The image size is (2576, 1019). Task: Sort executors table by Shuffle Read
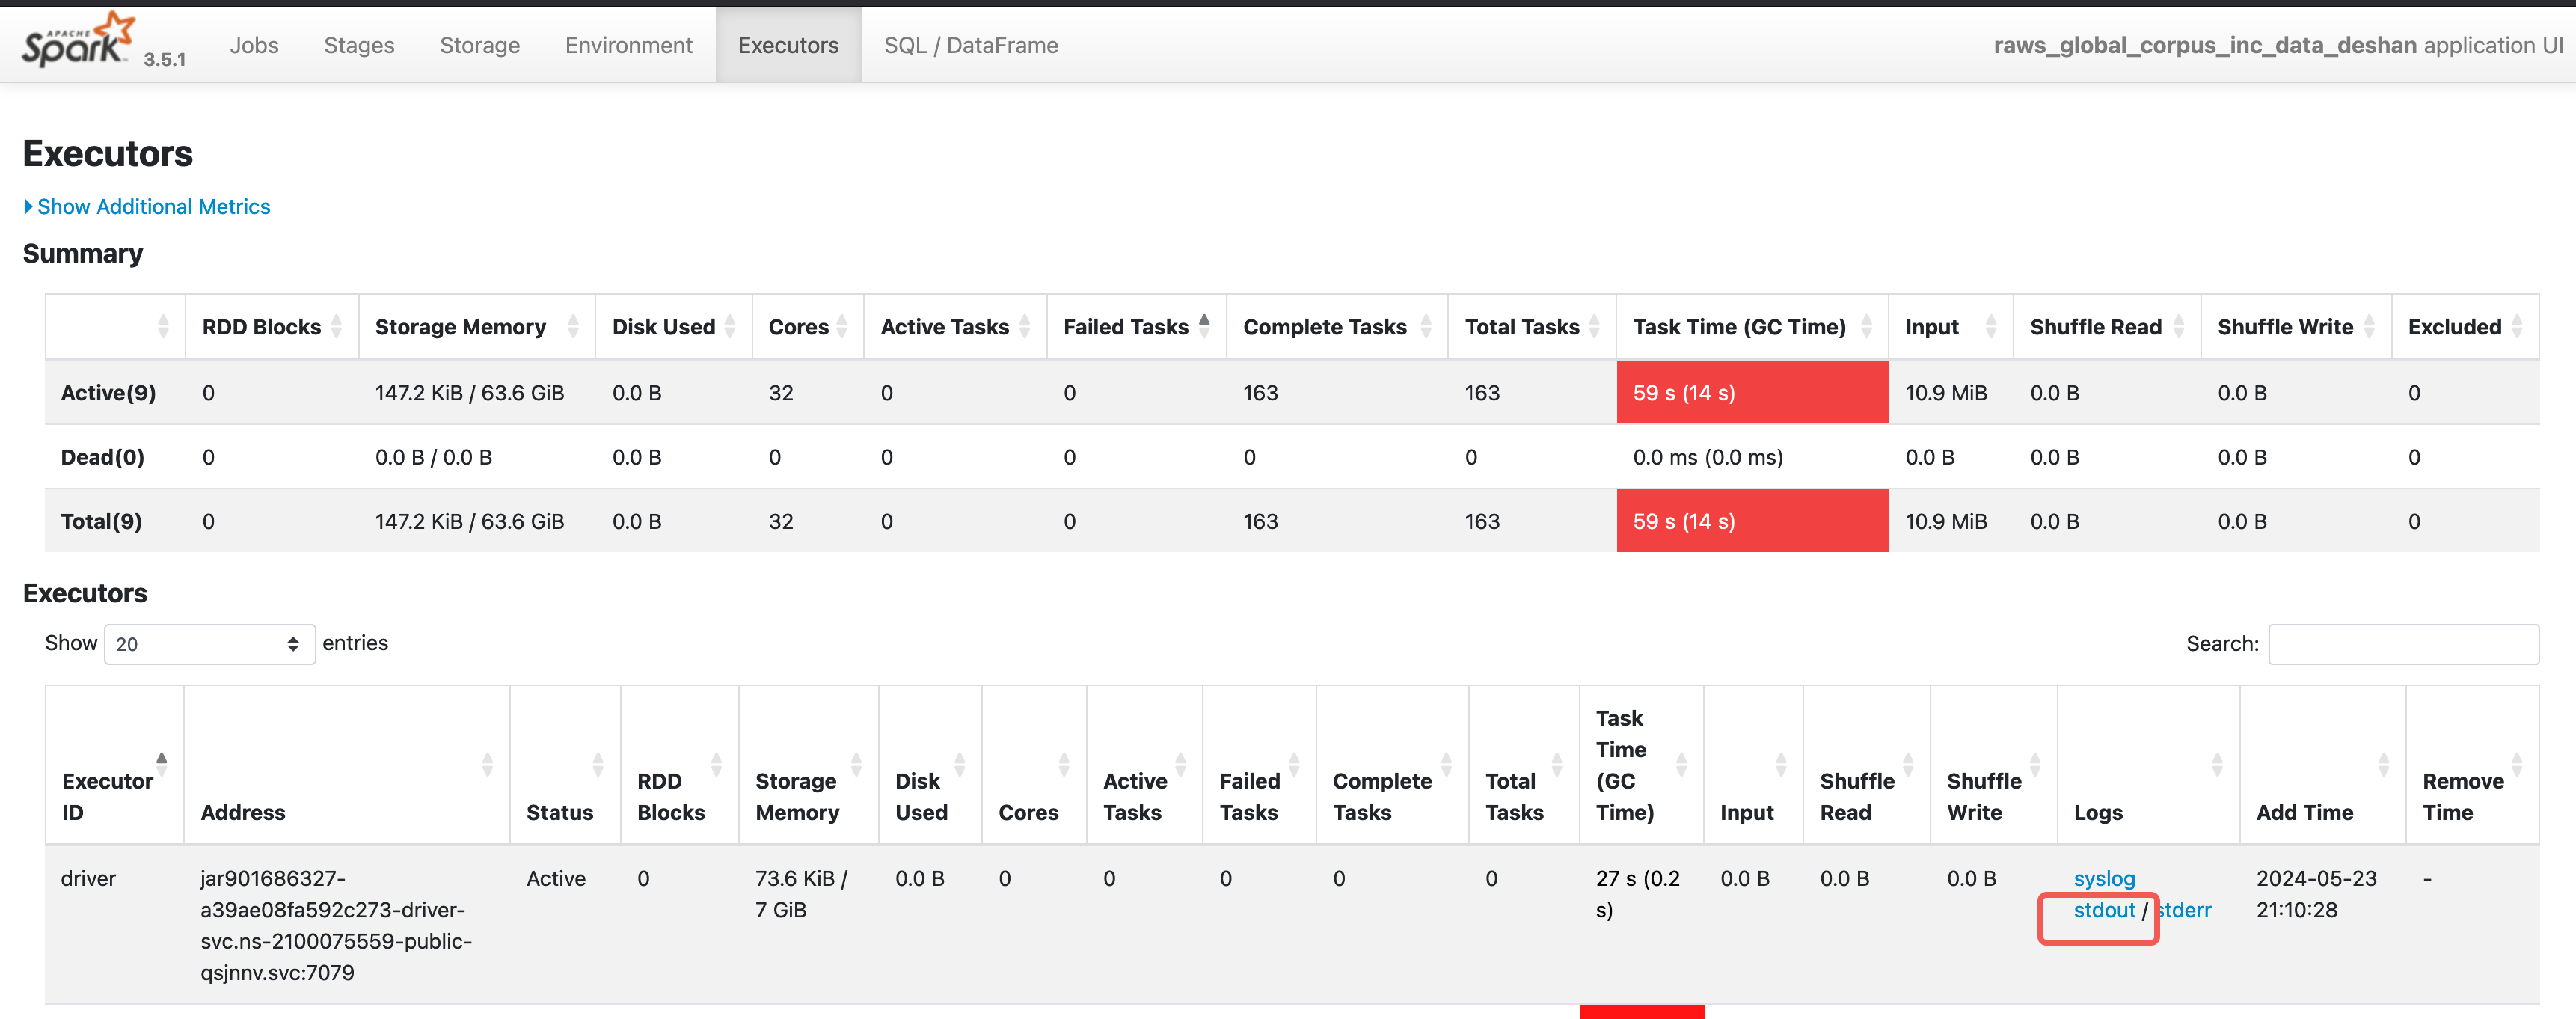click(x=1867, y=765)
